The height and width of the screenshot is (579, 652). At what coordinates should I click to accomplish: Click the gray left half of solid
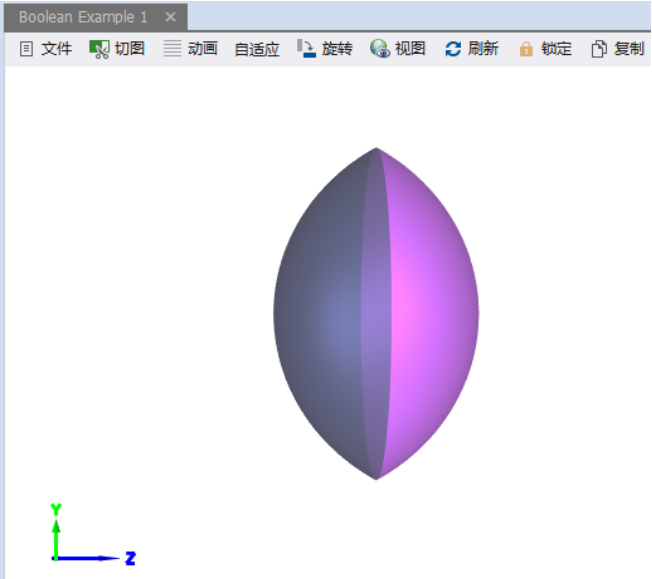(320, 314)
